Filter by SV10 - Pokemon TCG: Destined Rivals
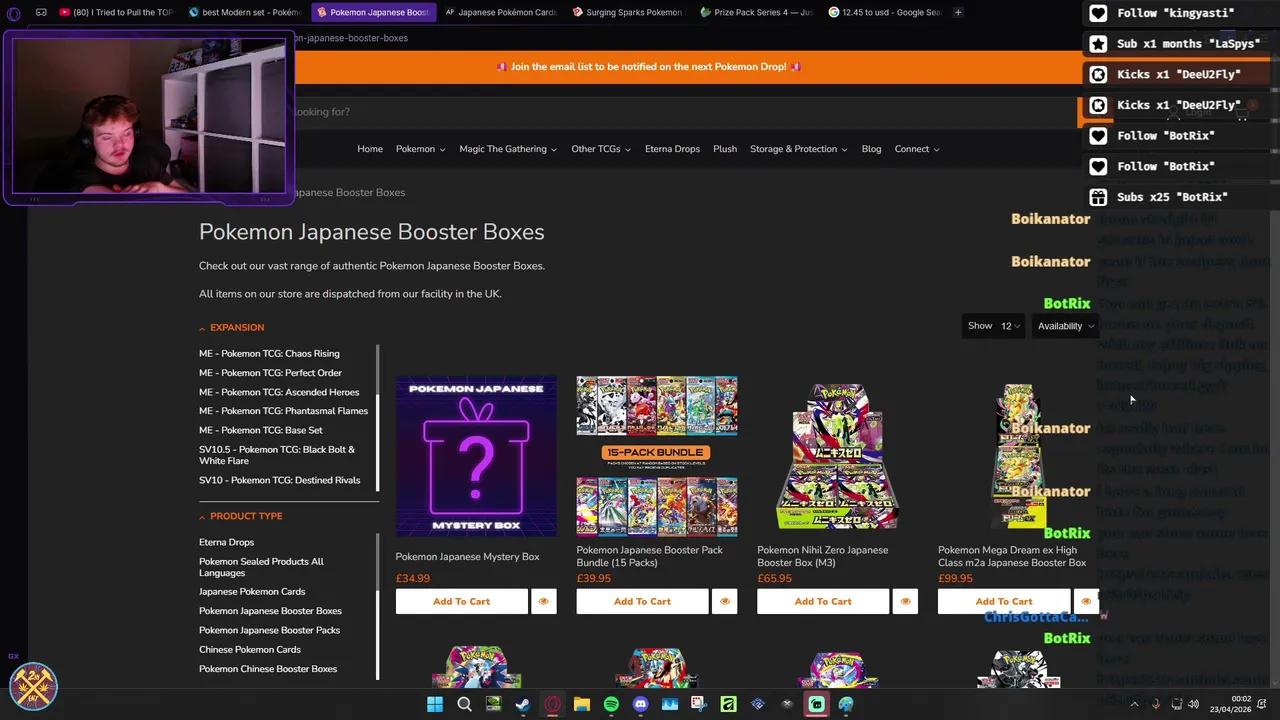This screenshot has height=720, width=1280. tap(279, 480)
